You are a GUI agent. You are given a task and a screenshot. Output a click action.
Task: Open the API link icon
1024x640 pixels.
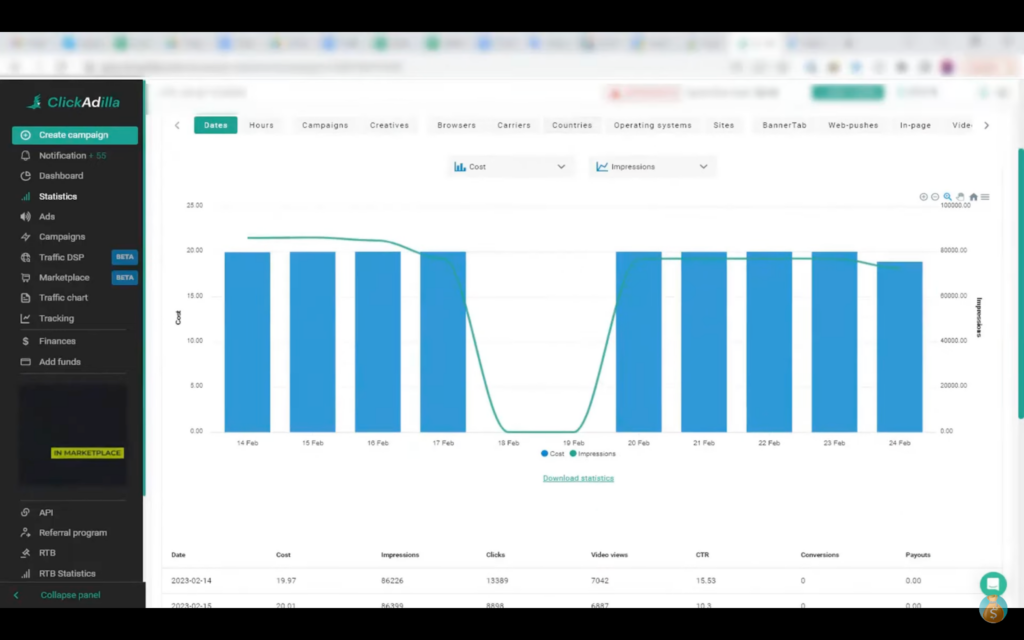pyautogui.click(x=25, y=513)
